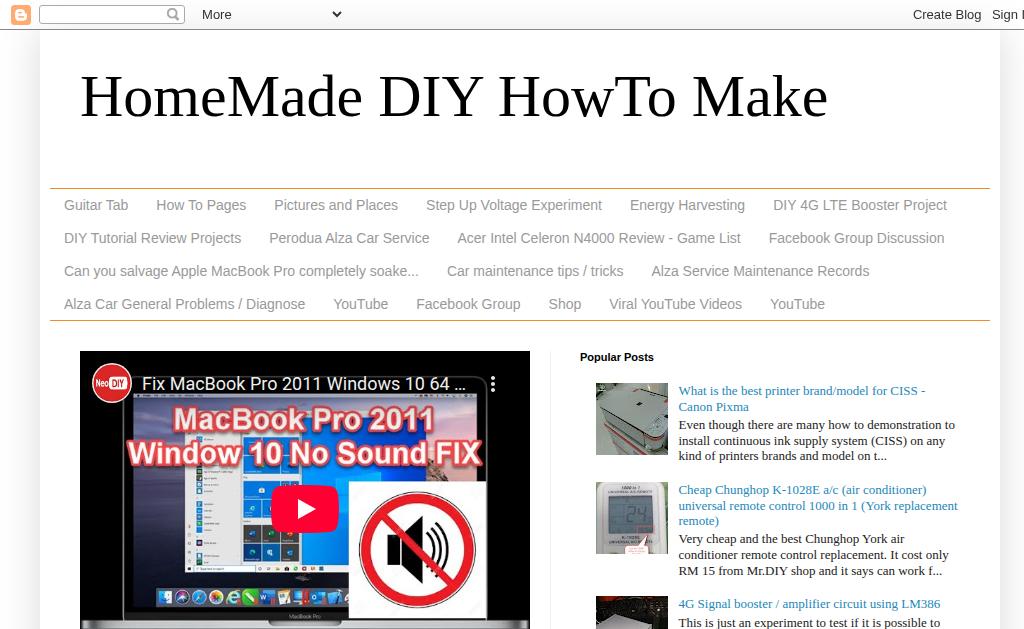The image size is (1024, 629).
Task: Go to Perodua Alza Car Service
Action: [x=349, y=238]
